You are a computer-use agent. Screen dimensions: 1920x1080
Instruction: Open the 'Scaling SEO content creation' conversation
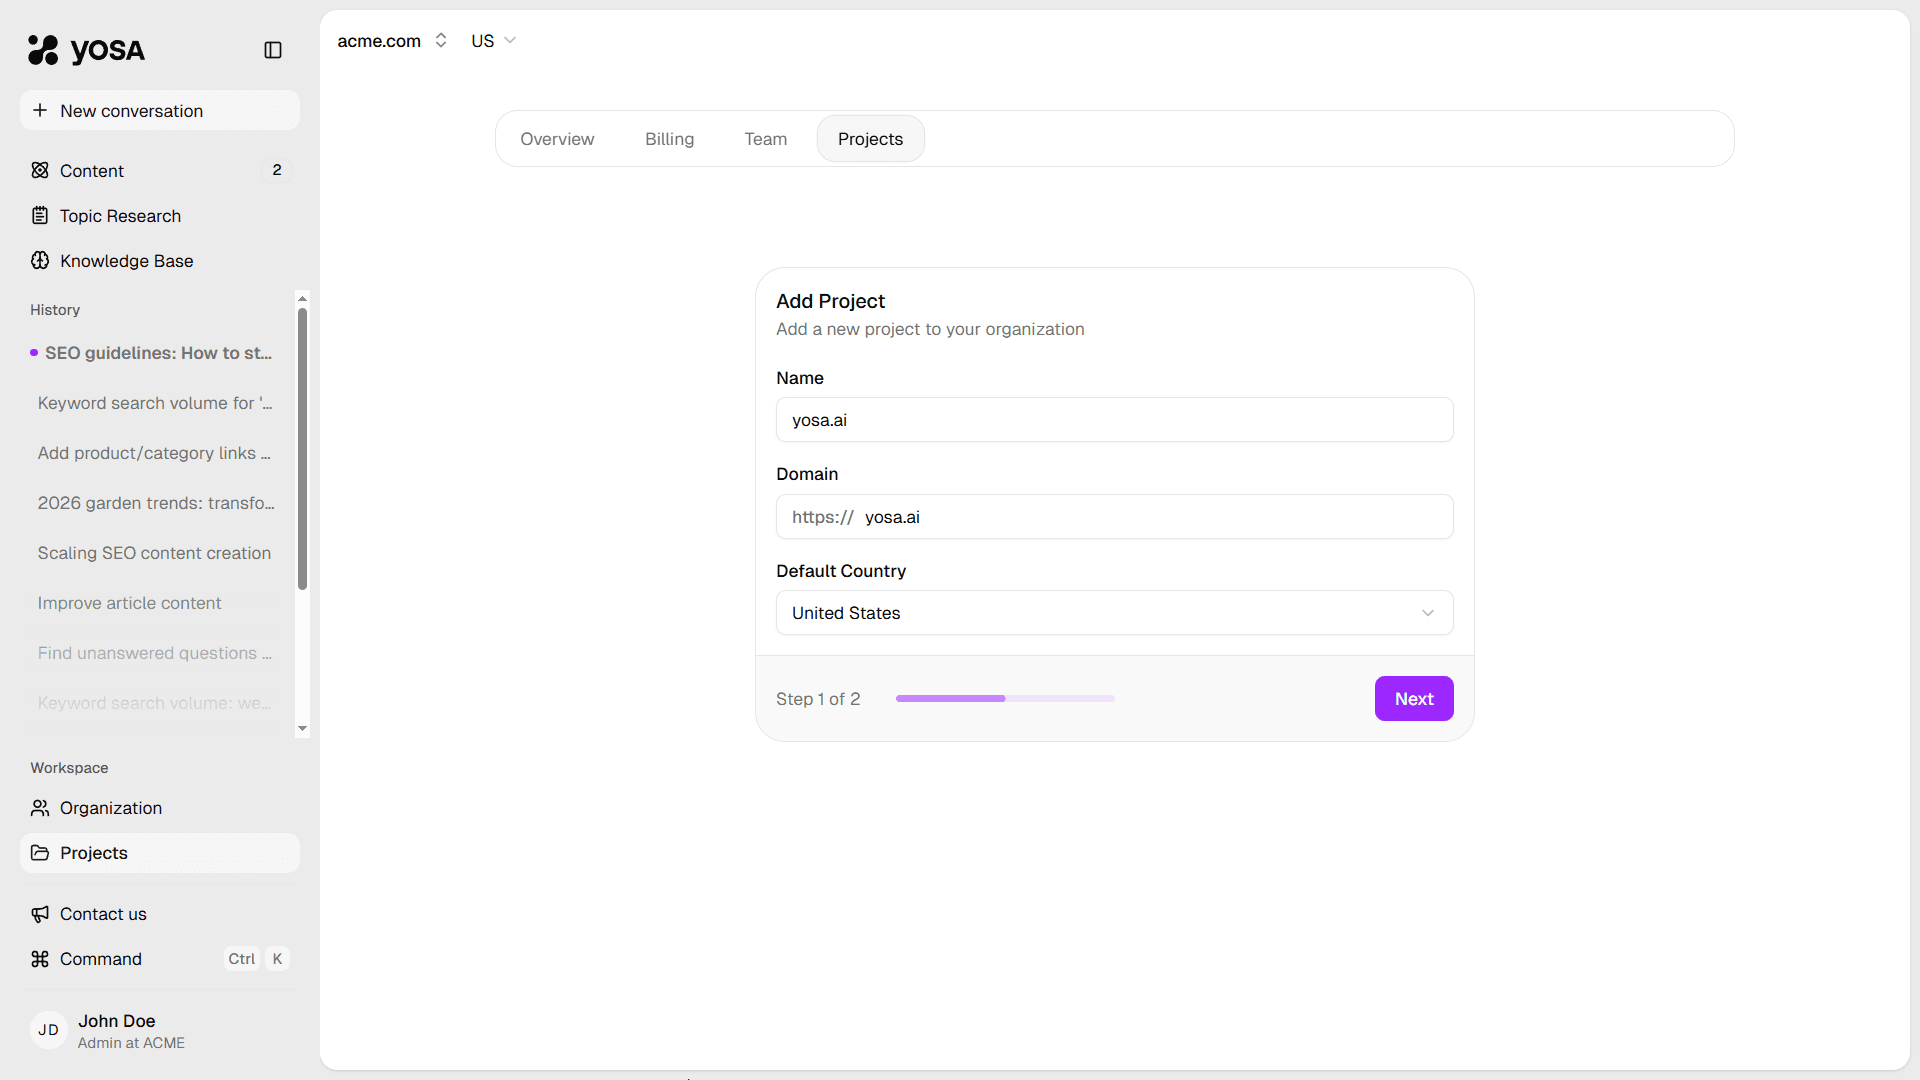(x=153, y=553)
